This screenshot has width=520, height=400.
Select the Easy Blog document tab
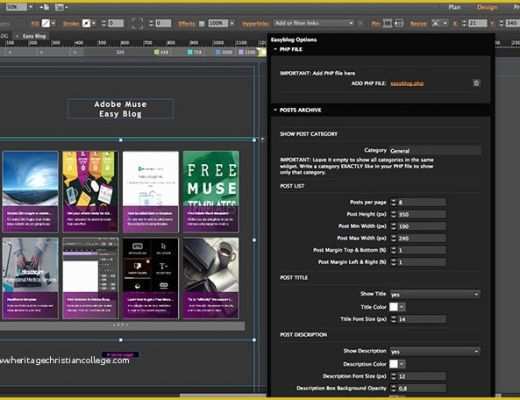tap(34, 36)
